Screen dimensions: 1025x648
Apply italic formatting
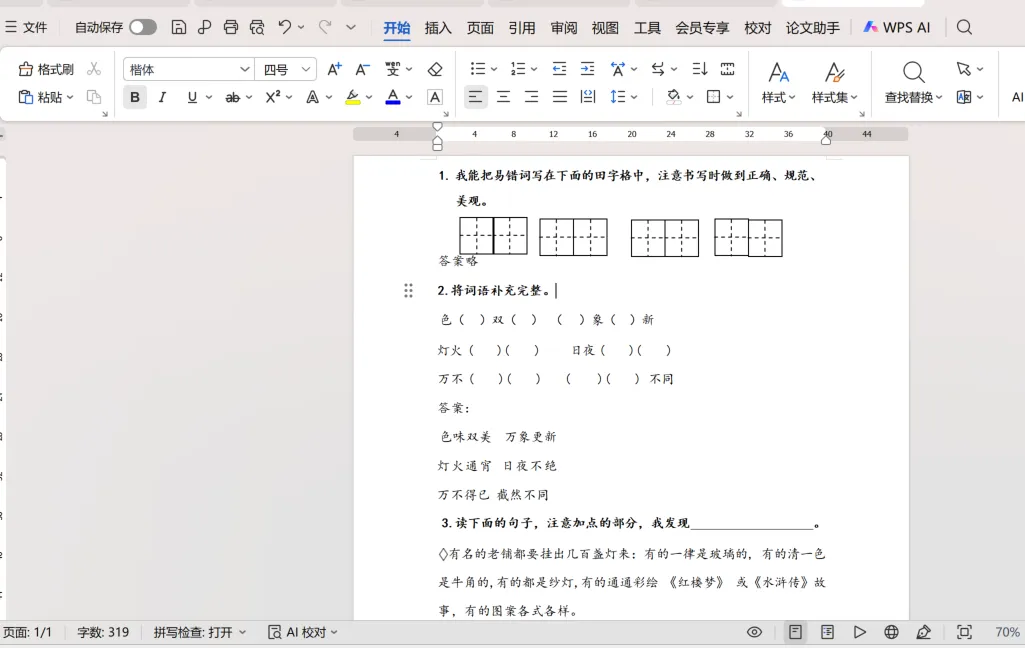(162, 97)
